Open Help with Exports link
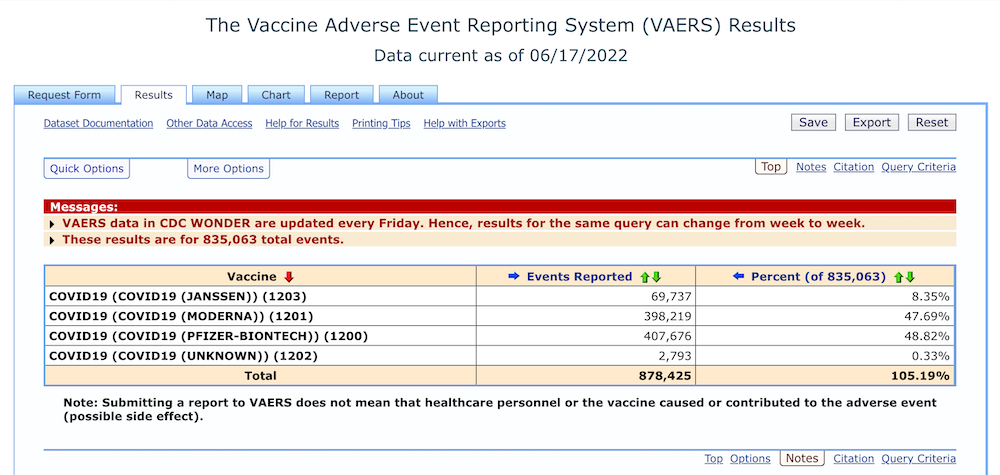1000x475 pixels. [x=465, y=124]
